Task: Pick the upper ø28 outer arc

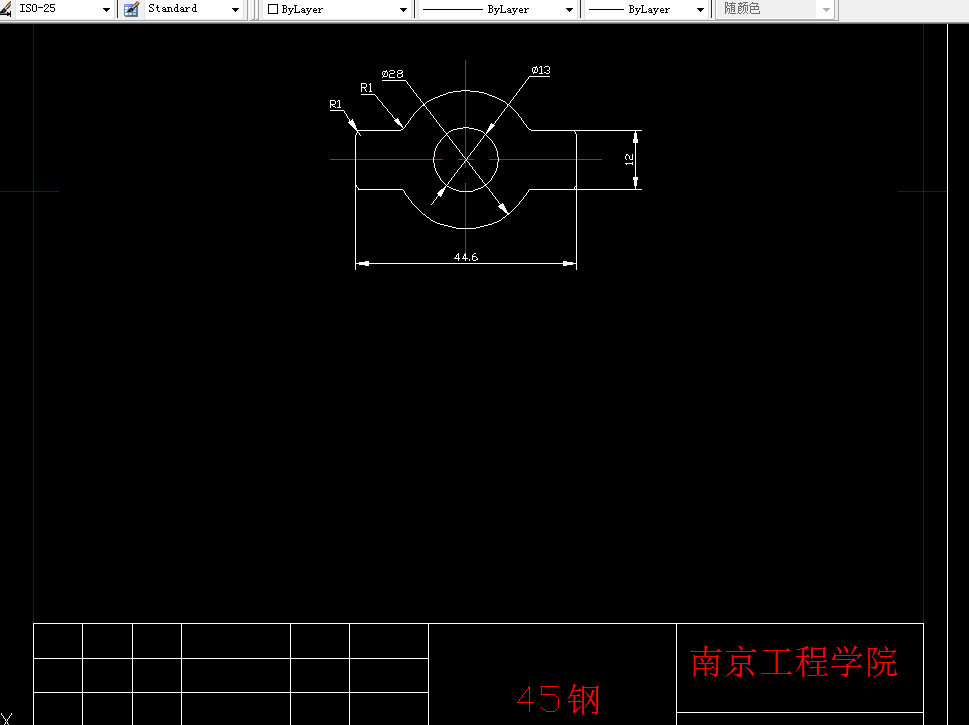Action: click(465, 91)
